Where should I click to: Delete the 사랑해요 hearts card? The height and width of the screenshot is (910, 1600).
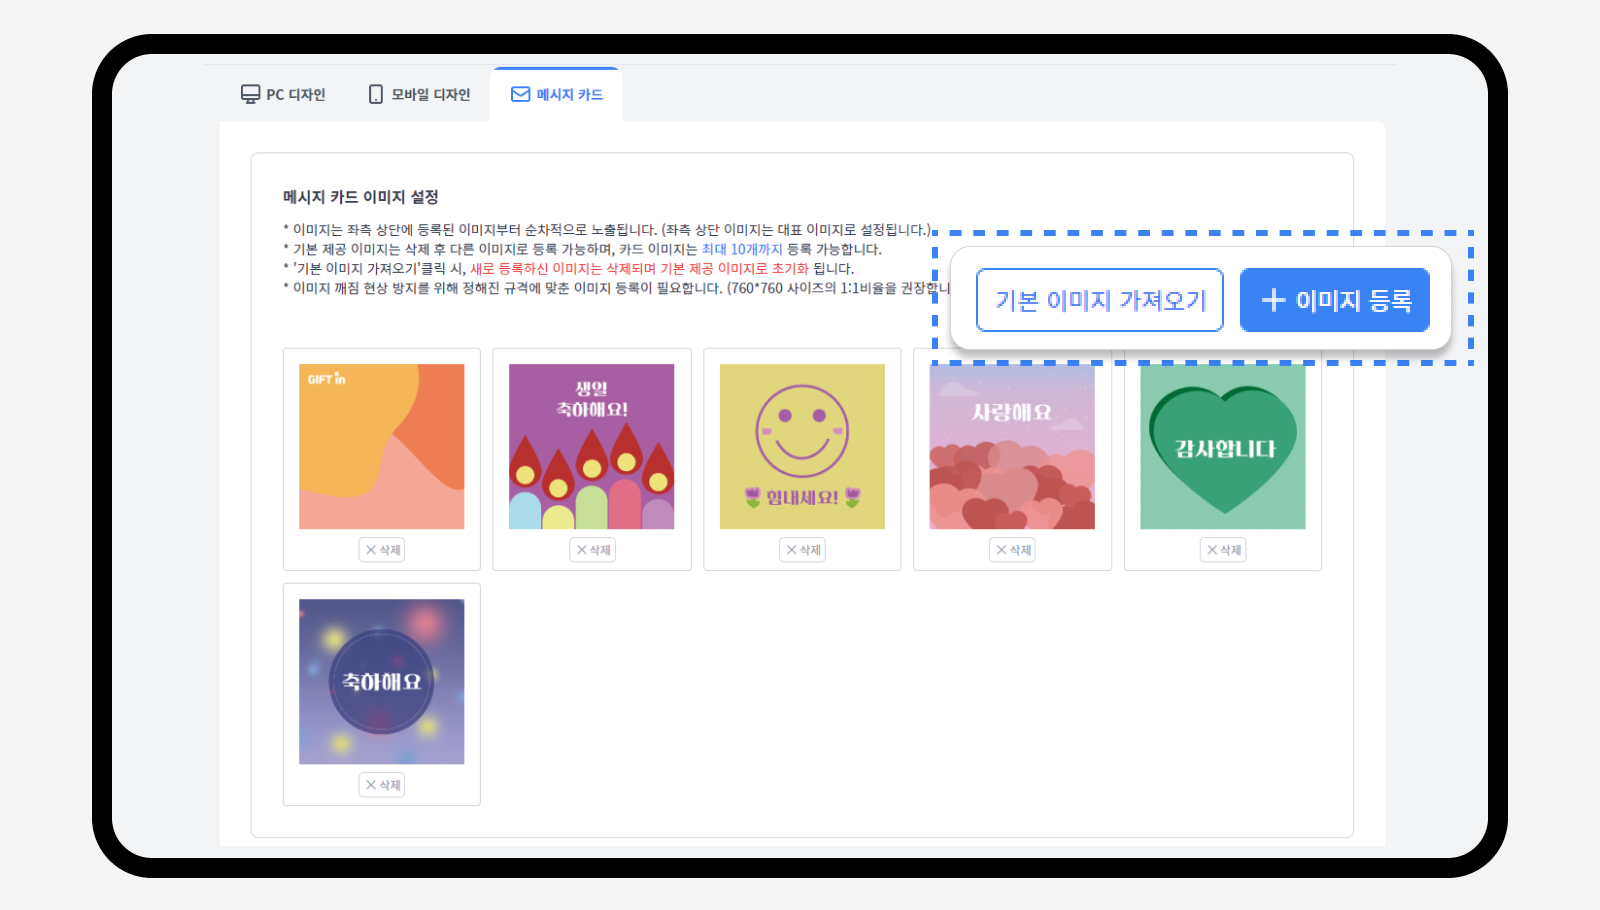1012,550
